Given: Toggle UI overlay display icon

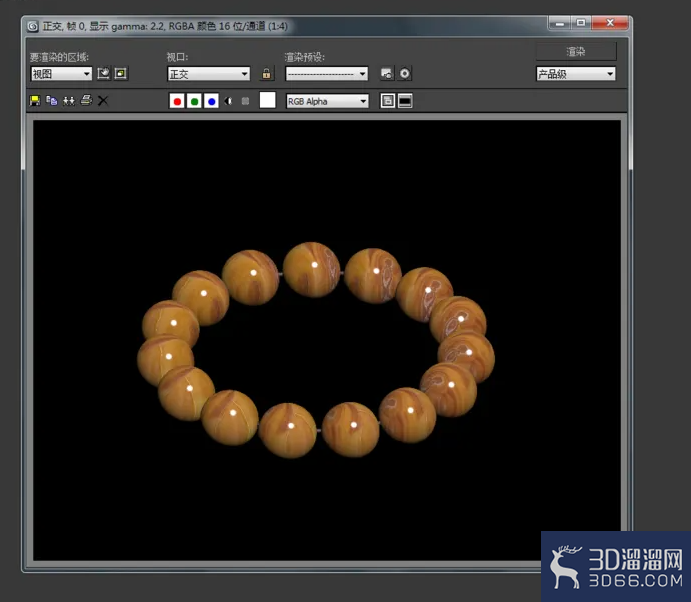Looking at the screenshot, I should pyautogui.click(x=388, y=101).
